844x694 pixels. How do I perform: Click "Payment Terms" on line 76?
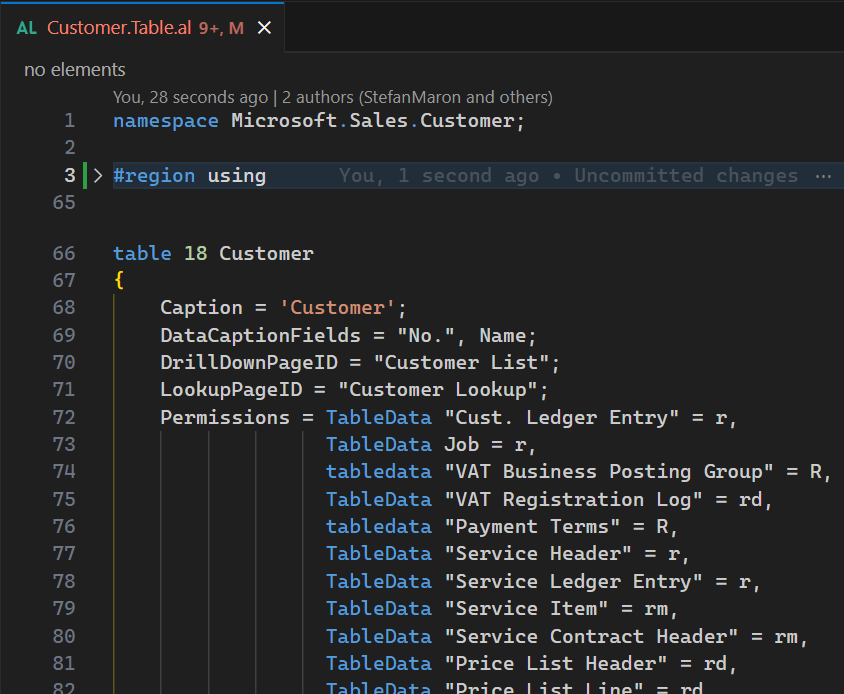tap(532, 527)
